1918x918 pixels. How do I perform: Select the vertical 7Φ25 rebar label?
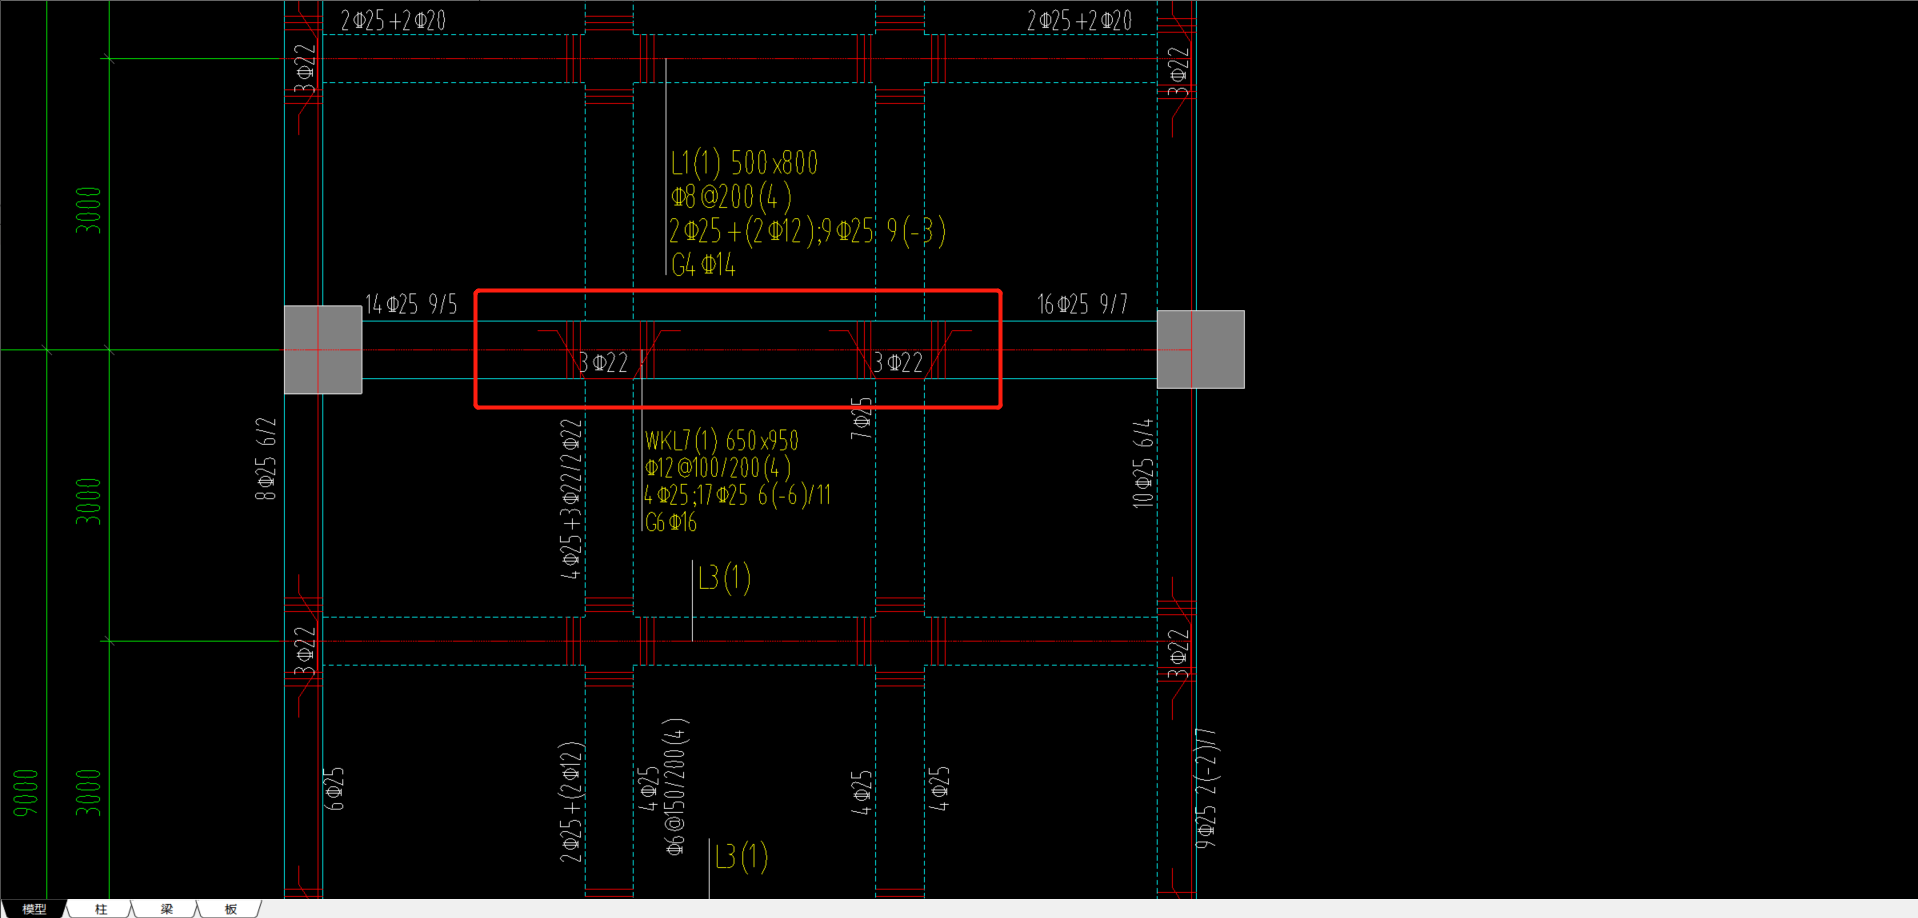pyautogui.click(x=861, y=418)
